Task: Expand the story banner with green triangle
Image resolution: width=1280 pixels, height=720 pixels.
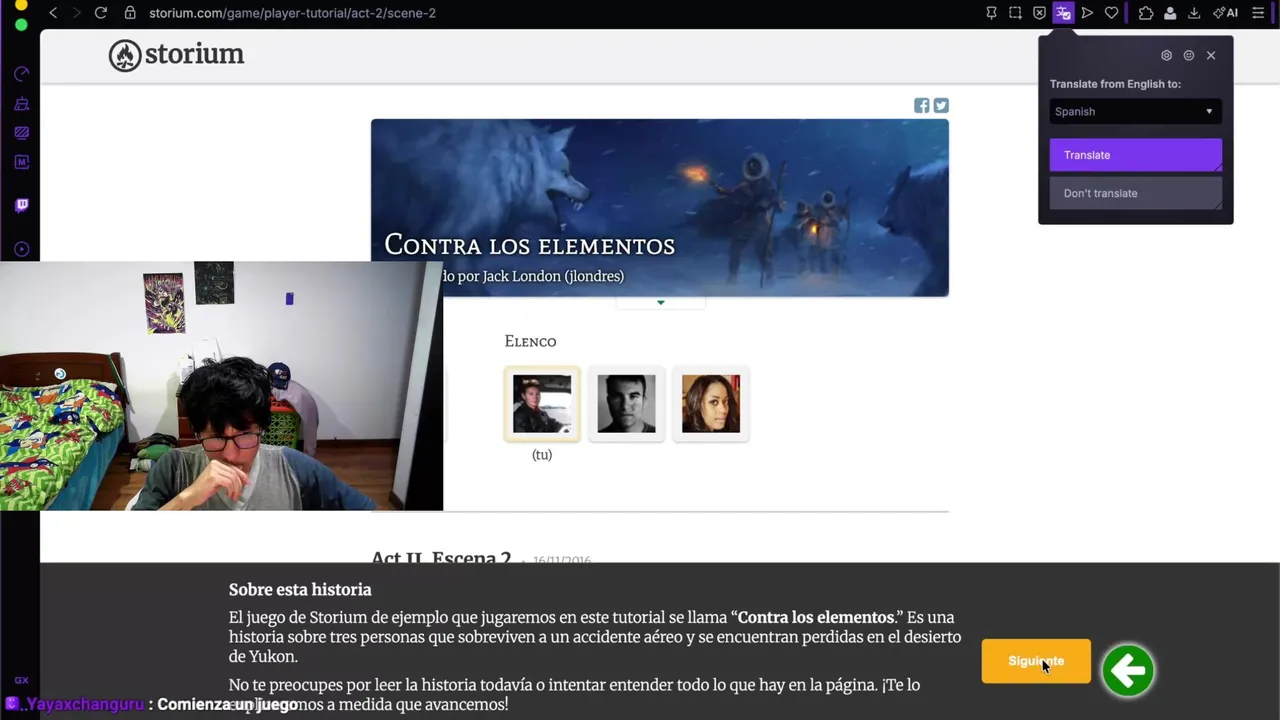Action: tap(660, 302)
